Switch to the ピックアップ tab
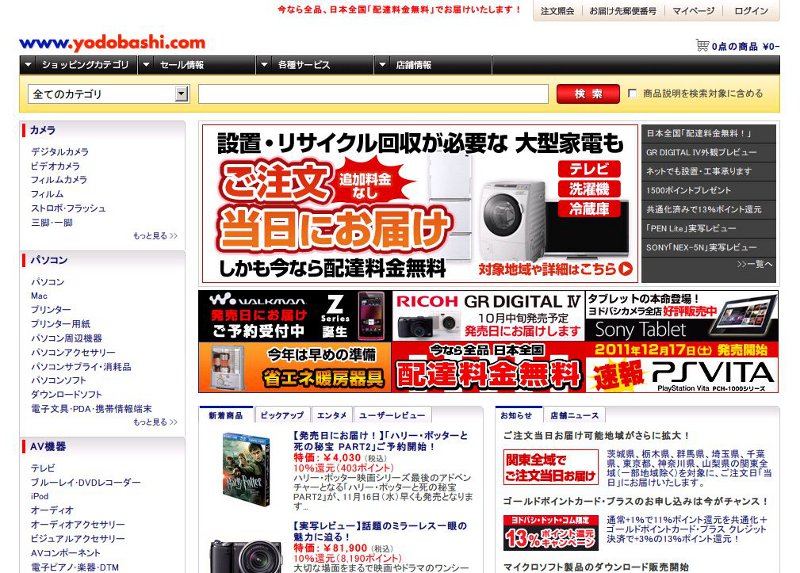The height and width of the screenshot is (573, 800). tap(282, 414)
